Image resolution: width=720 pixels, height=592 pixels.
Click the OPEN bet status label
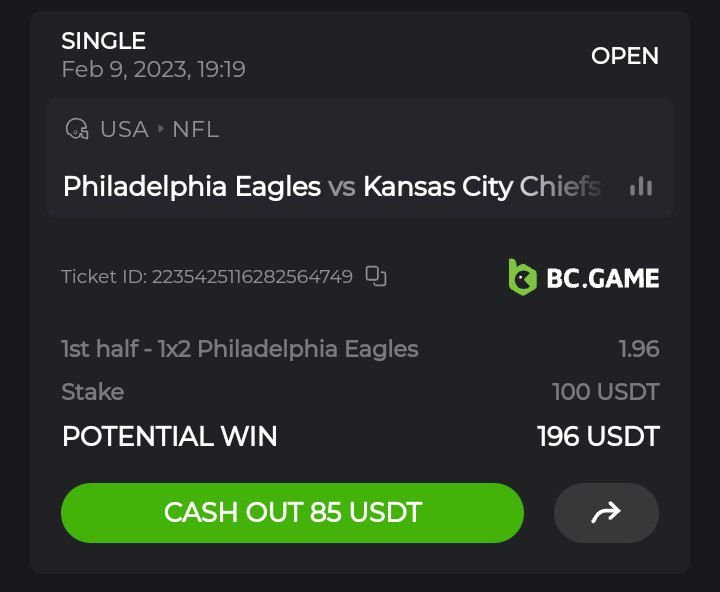pyautogui.click(x=625, y=56)
